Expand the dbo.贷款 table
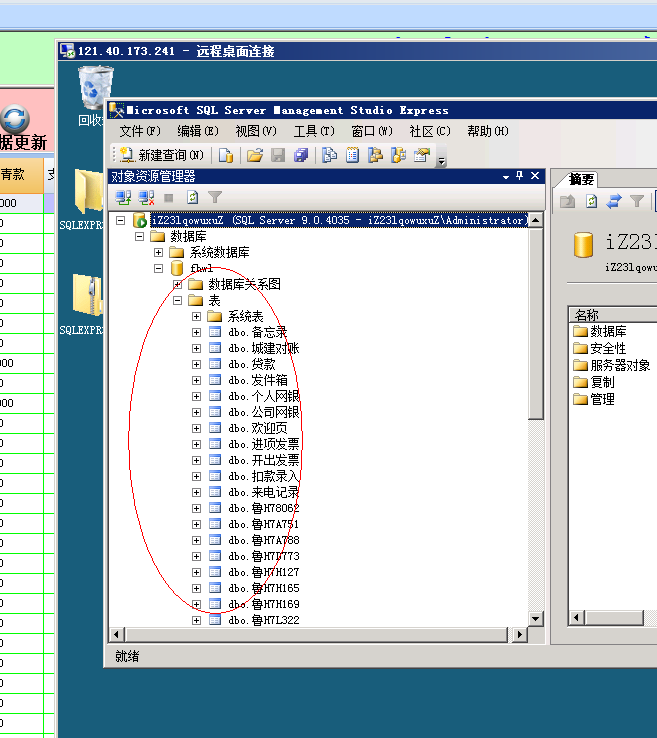The image size is (657, 738). (196, 364)
